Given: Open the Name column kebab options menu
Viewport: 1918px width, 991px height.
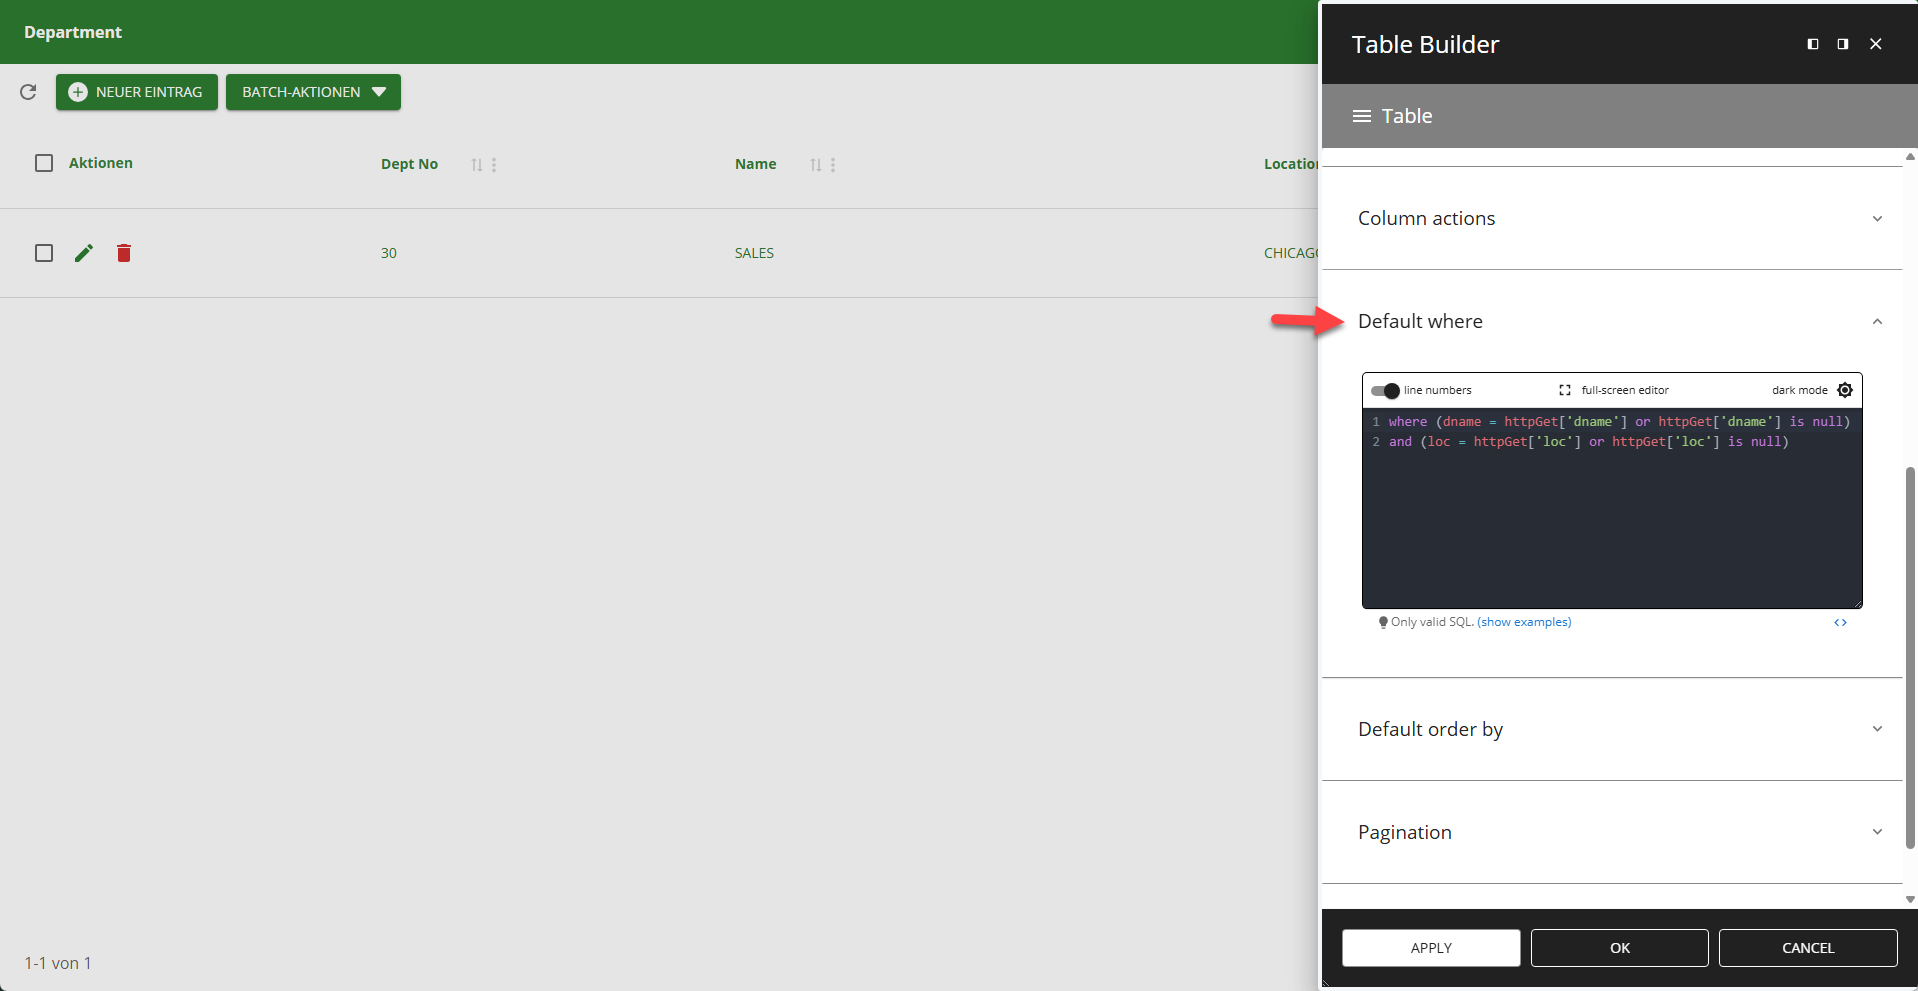Looking at the screenshot, I should pyautogui.click(x=832, y=164).
